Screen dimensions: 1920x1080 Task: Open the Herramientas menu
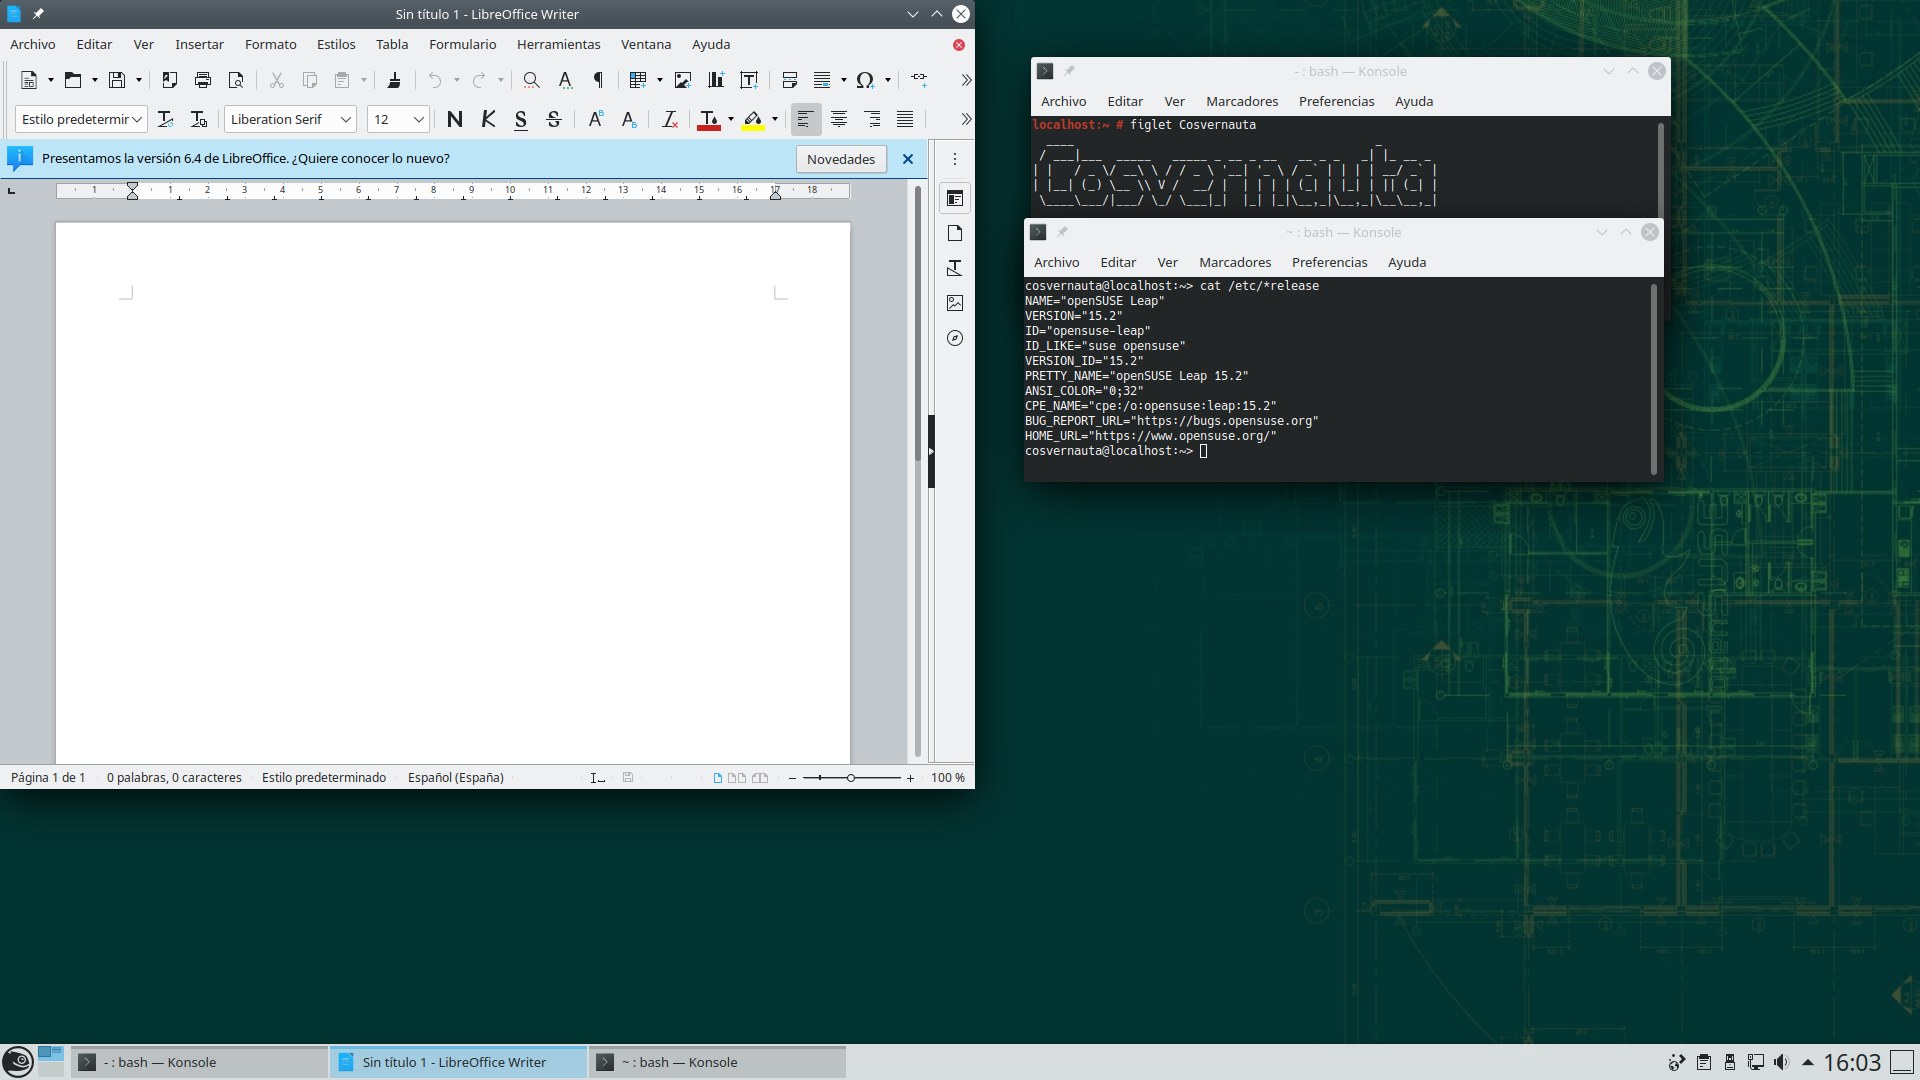[x=559, y=44]
